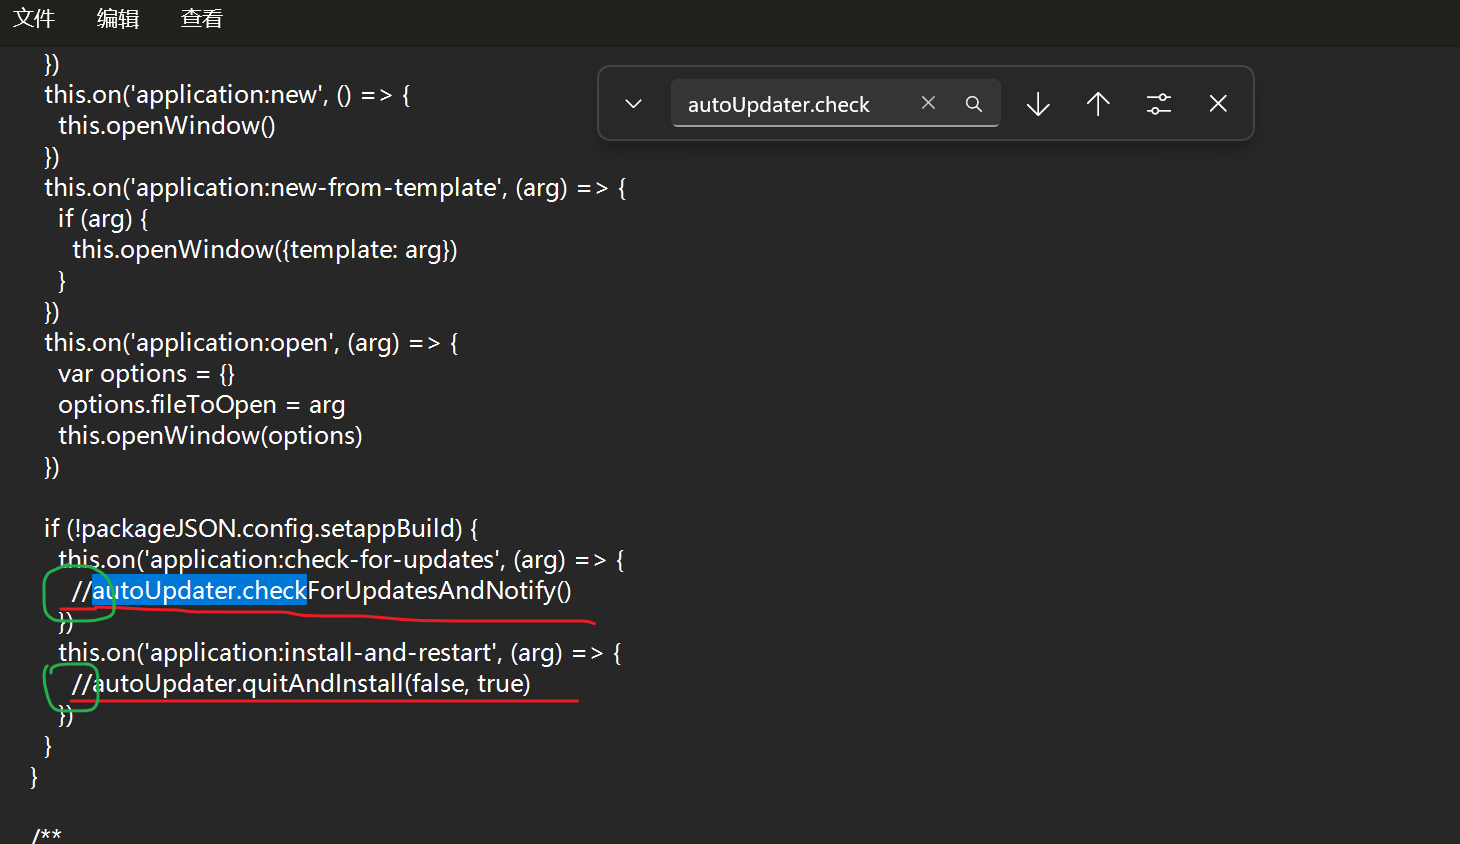
Task: Close the find bar
Action: pos(1218,103)
